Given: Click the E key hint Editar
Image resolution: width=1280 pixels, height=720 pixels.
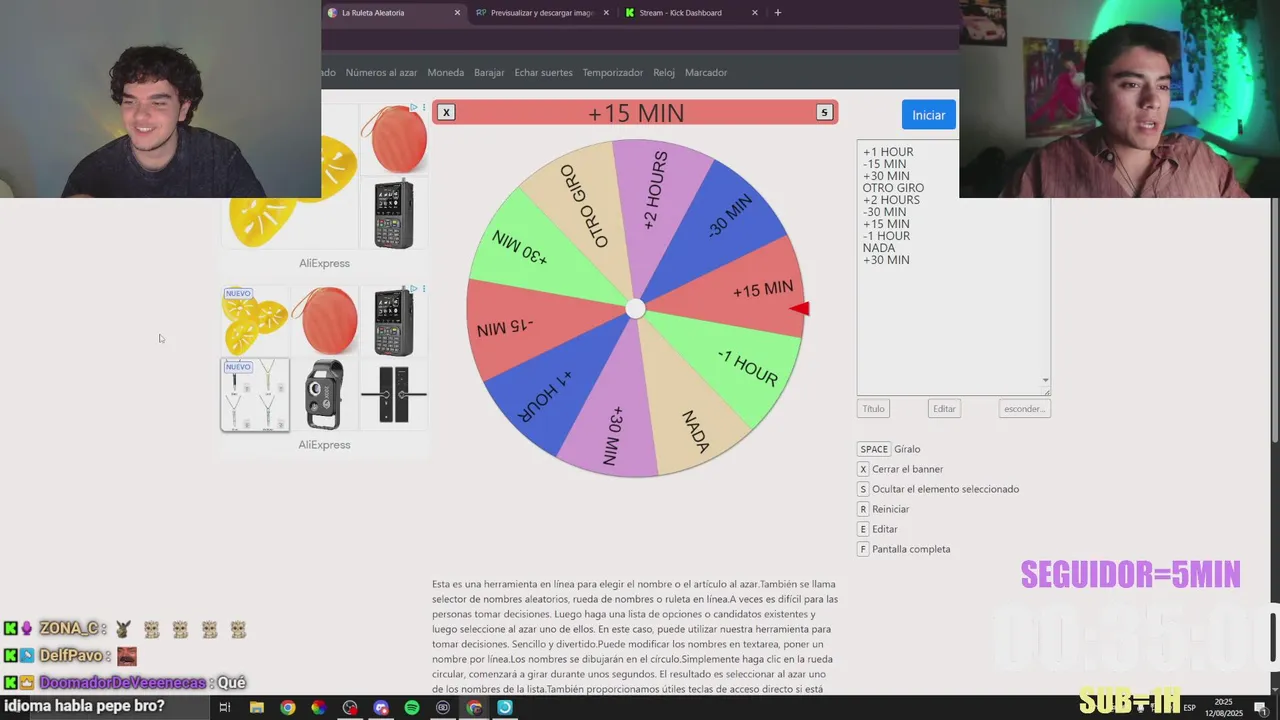Looking at the screenshot, I should (863, 529).
